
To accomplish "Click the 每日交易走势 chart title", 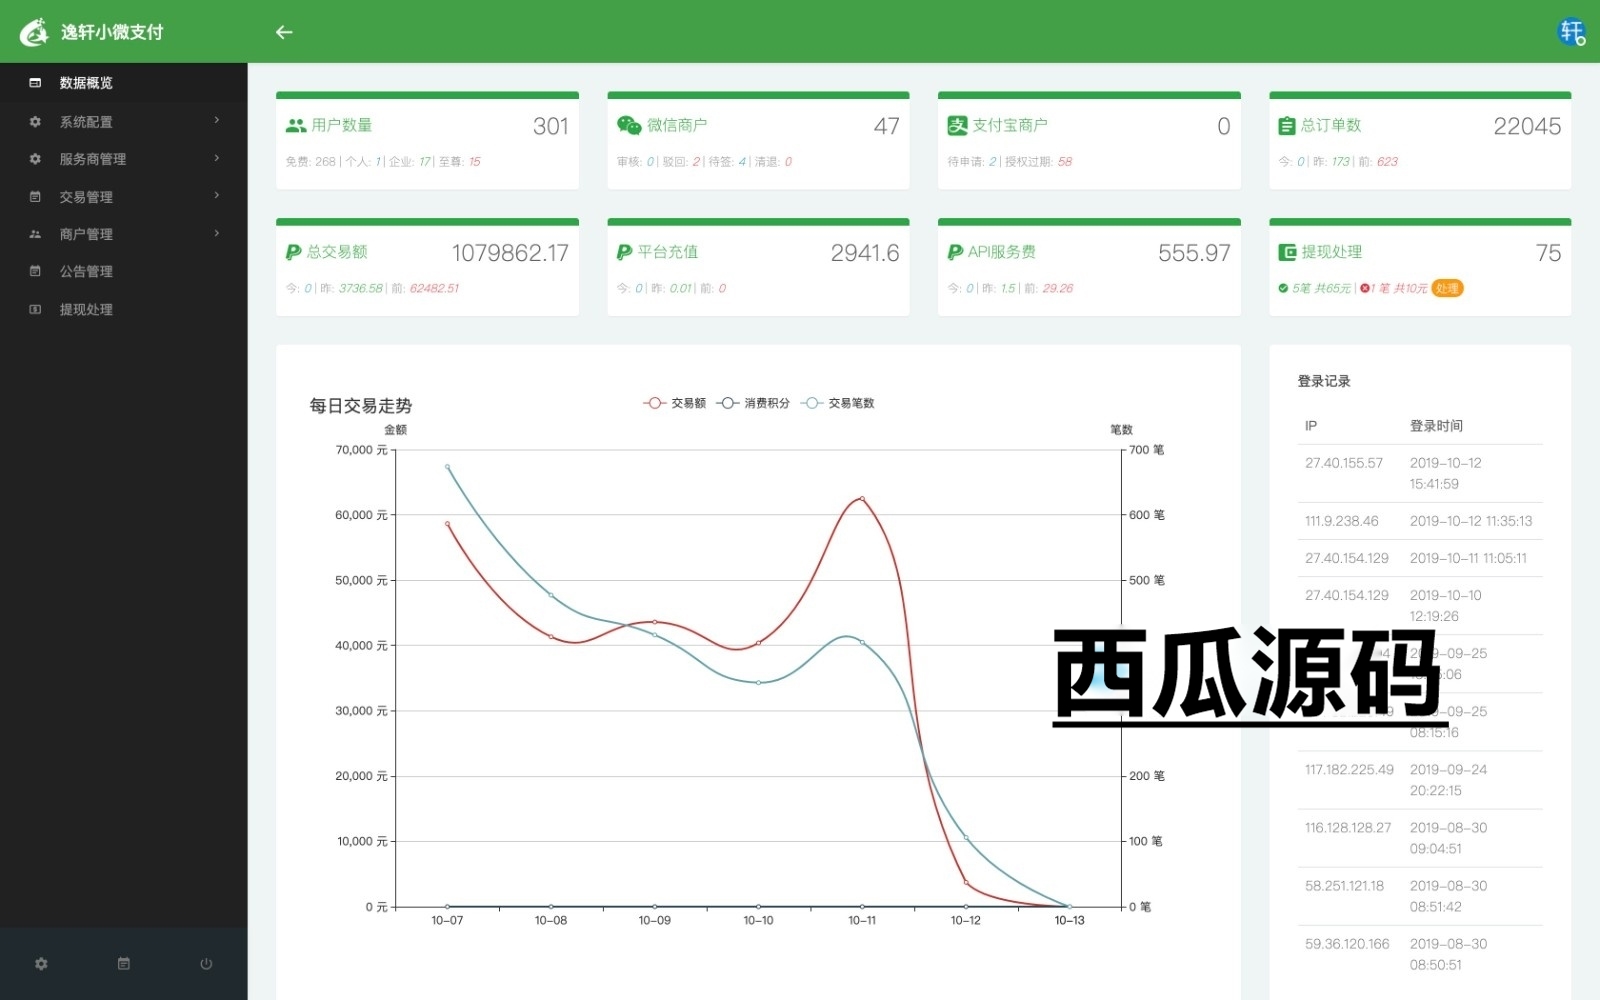I will pyautogui.click(x=361, y=405).
